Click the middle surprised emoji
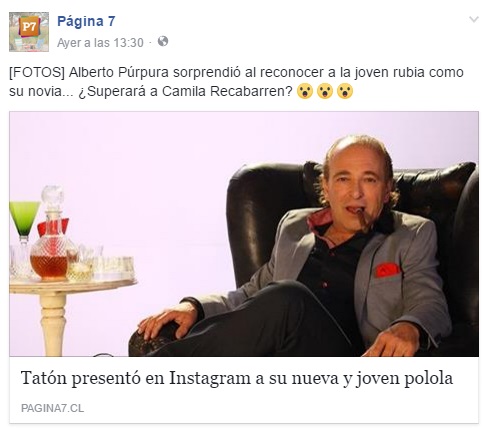Viewport: 485px width, 431px height. pos(325,91)
